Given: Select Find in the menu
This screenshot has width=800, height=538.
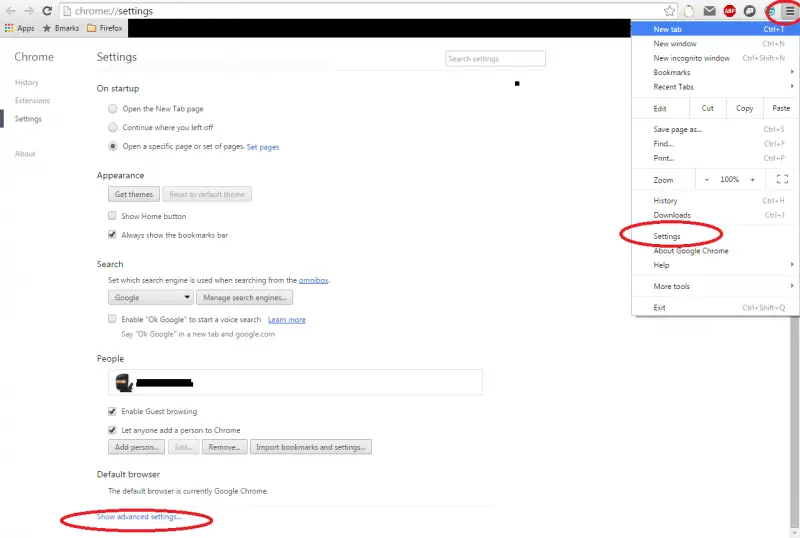Looking at the screenshot, I should click(715, 143).
